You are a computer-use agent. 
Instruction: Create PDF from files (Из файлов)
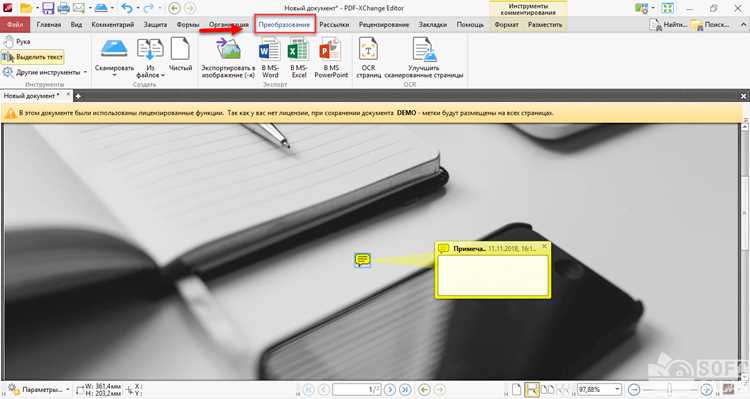click(x=150, y=58)
